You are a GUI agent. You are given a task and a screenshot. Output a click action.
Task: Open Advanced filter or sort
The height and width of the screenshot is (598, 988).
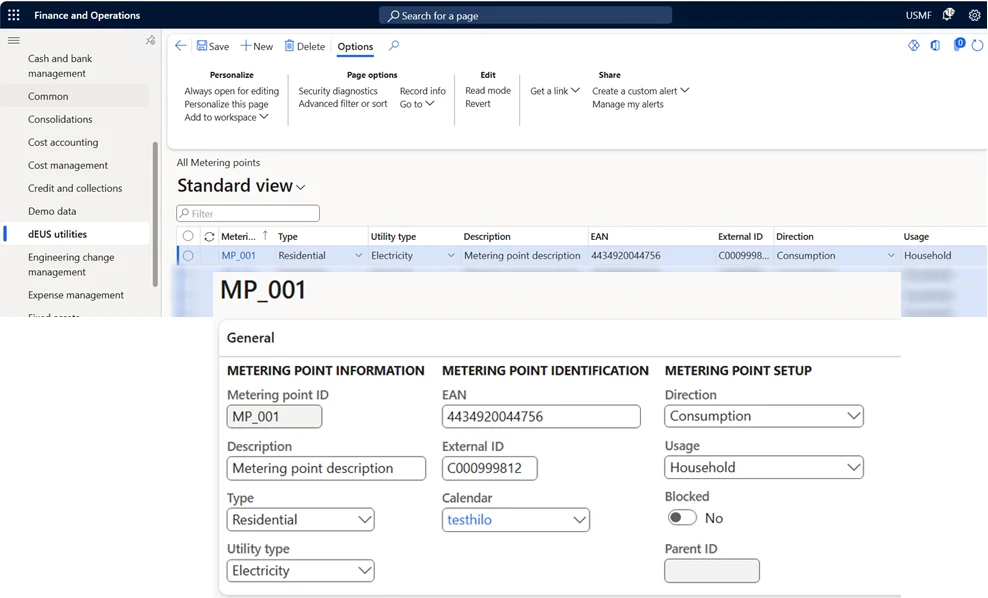pos(343,104)
